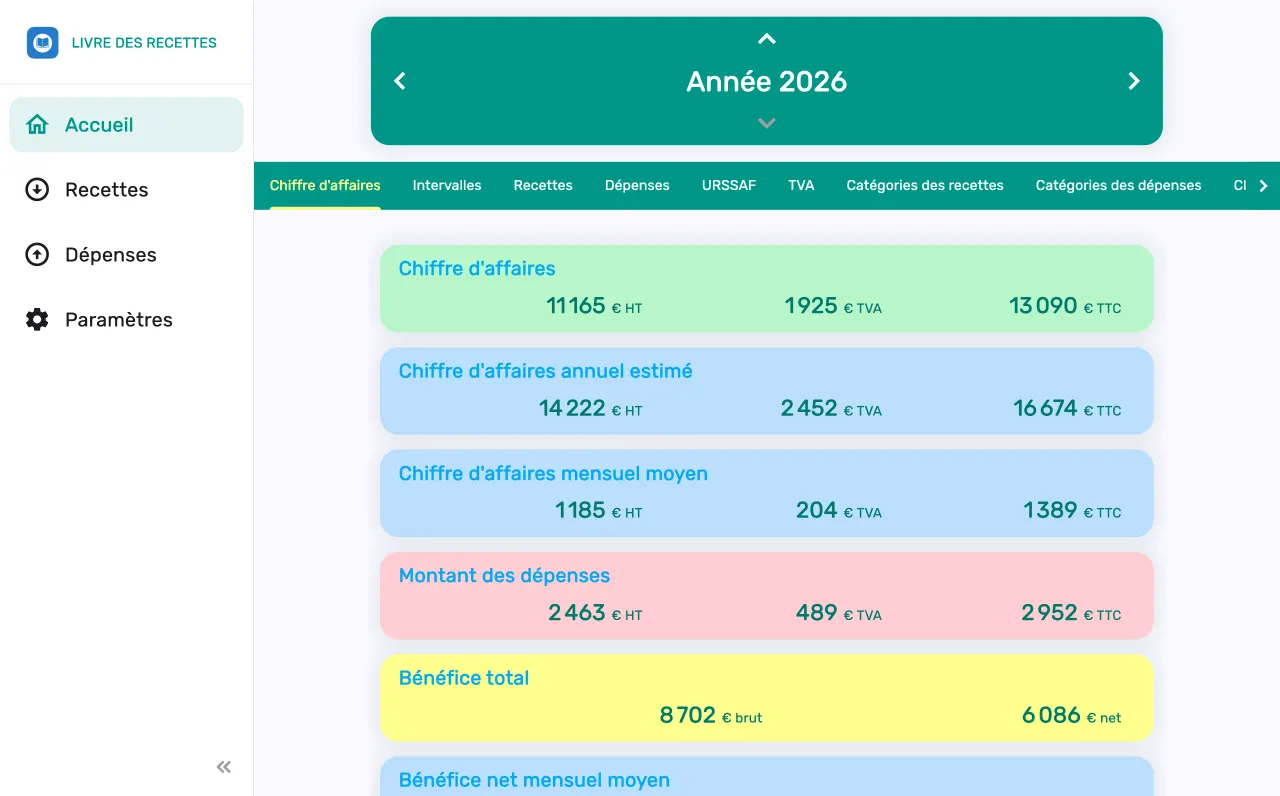Open the Recettes tab in the tab bar

[x=543, y=186]
